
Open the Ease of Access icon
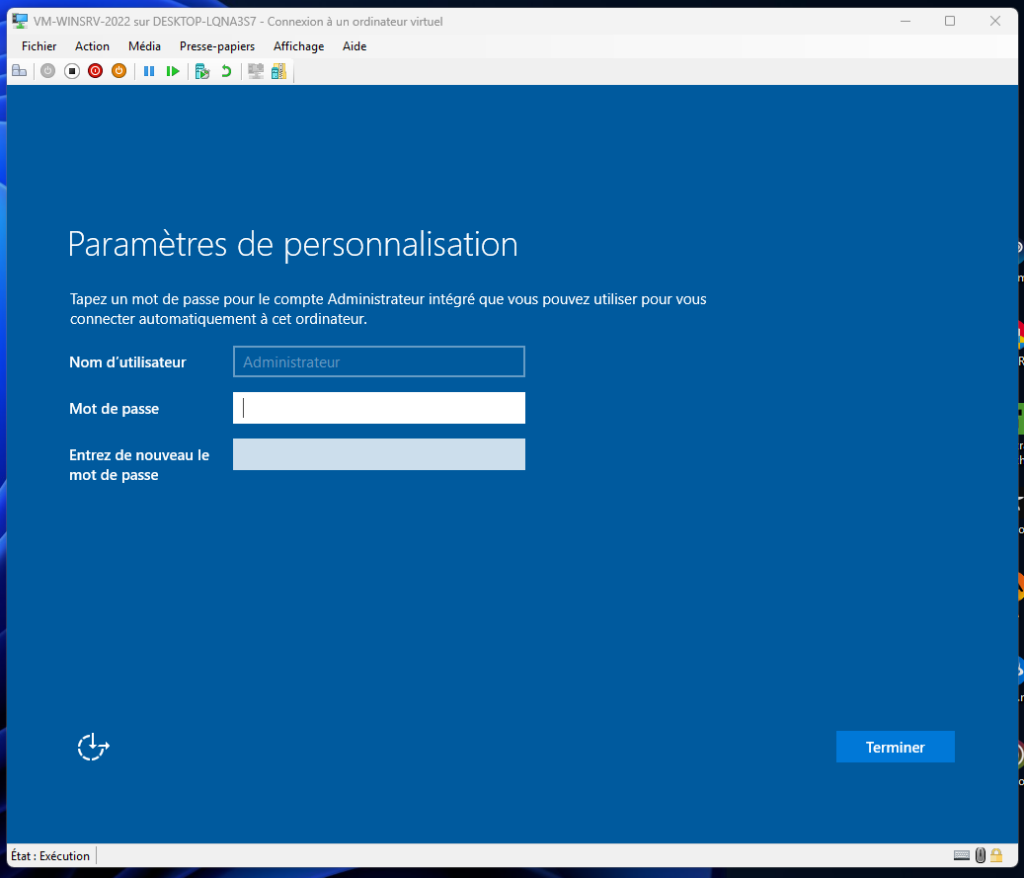click(93, 746)
